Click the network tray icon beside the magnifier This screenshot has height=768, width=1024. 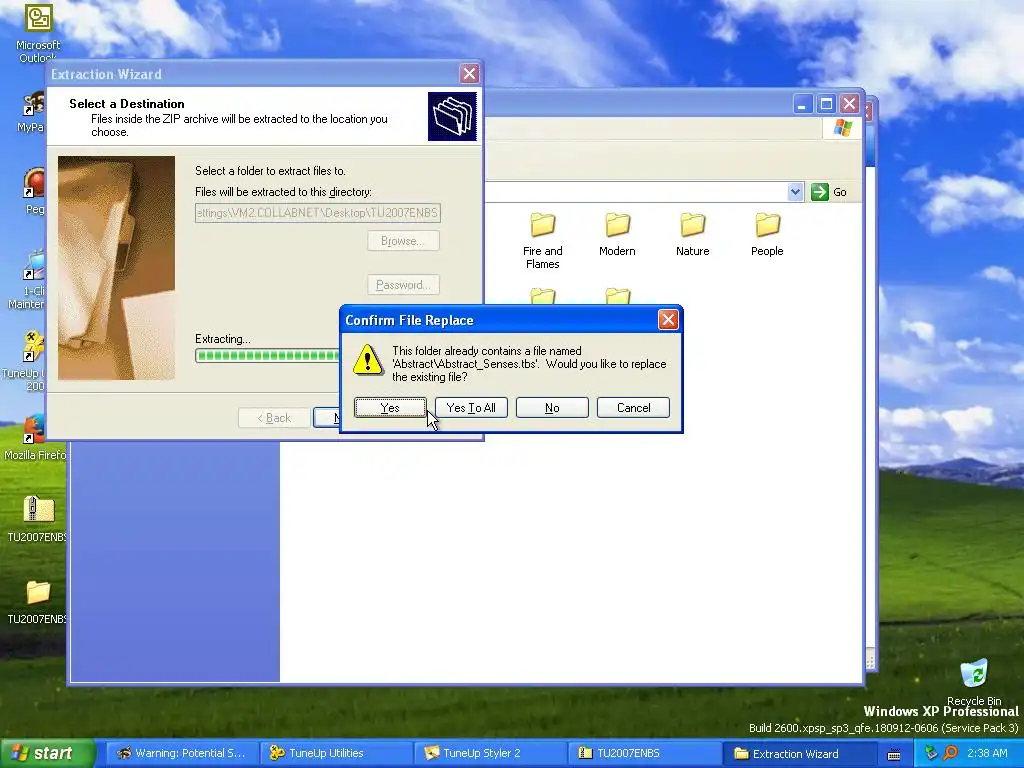pyautogui.click(x=932, y=753)
